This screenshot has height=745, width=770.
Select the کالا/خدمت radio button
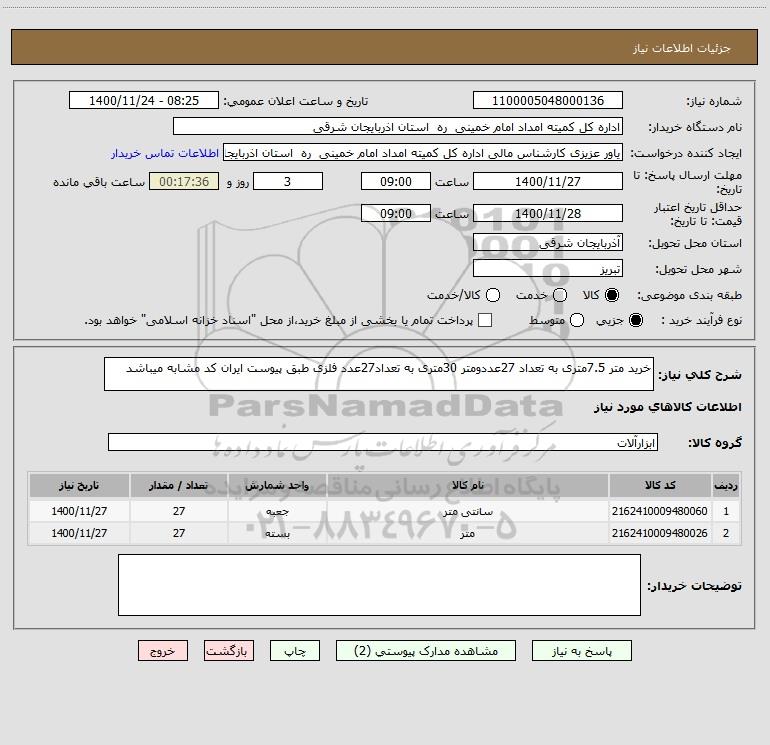(x=493, y=295)
